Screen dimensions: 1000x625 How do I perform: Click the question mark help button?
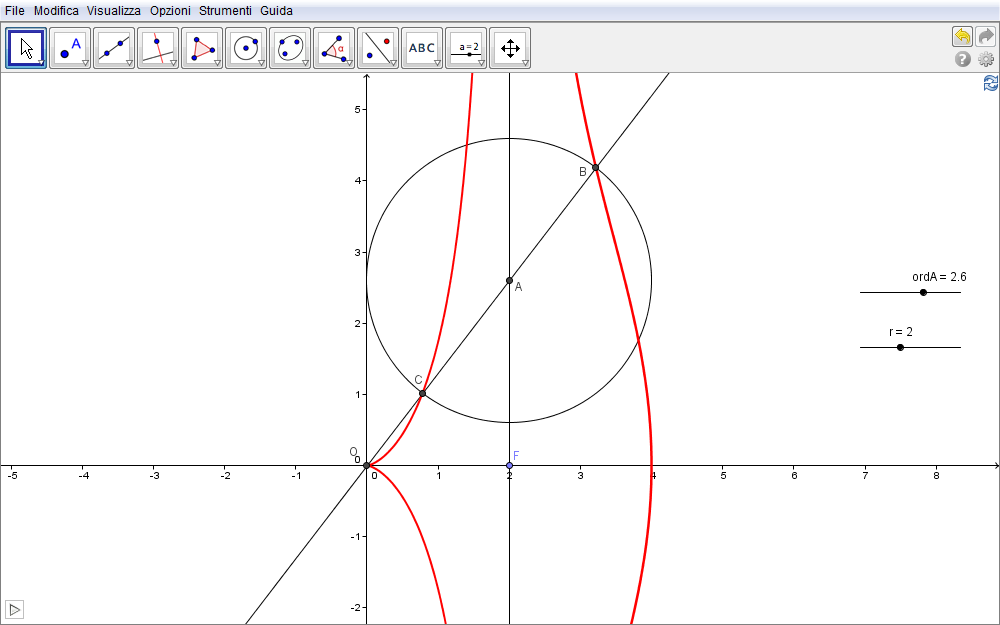pos(963,60)
